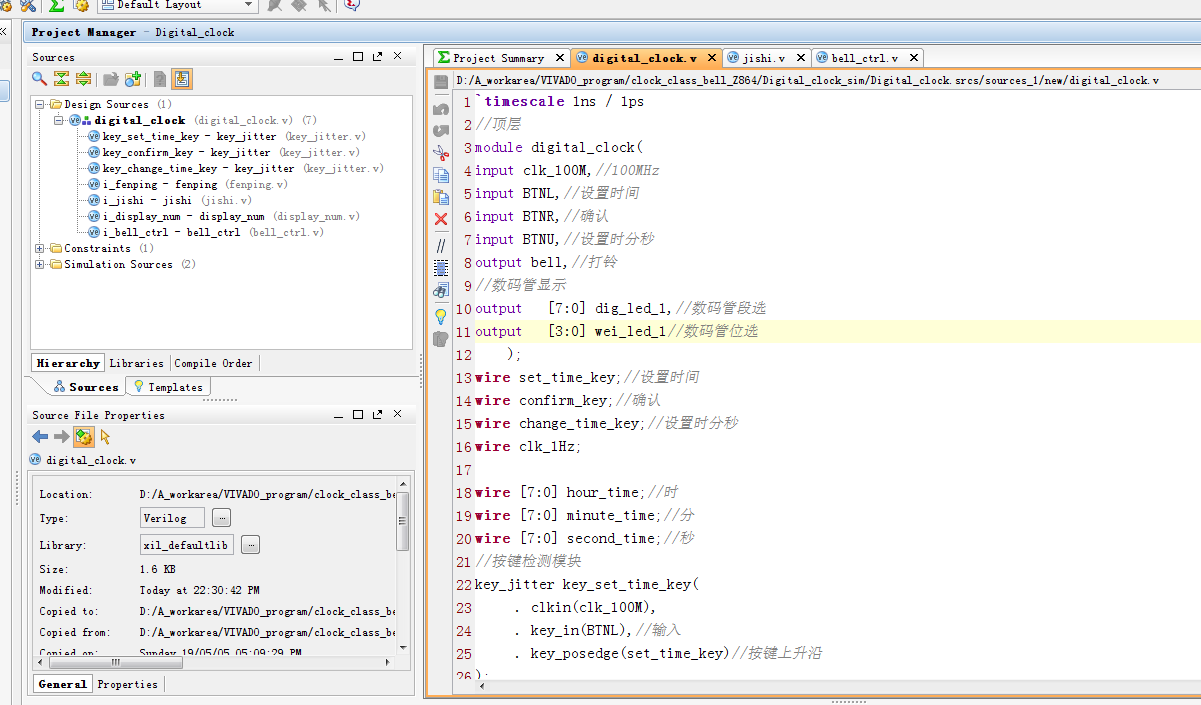Click the gear Settings icon beside Sigma
Screen dimensions: 1201x705
(x=82, y=5)
